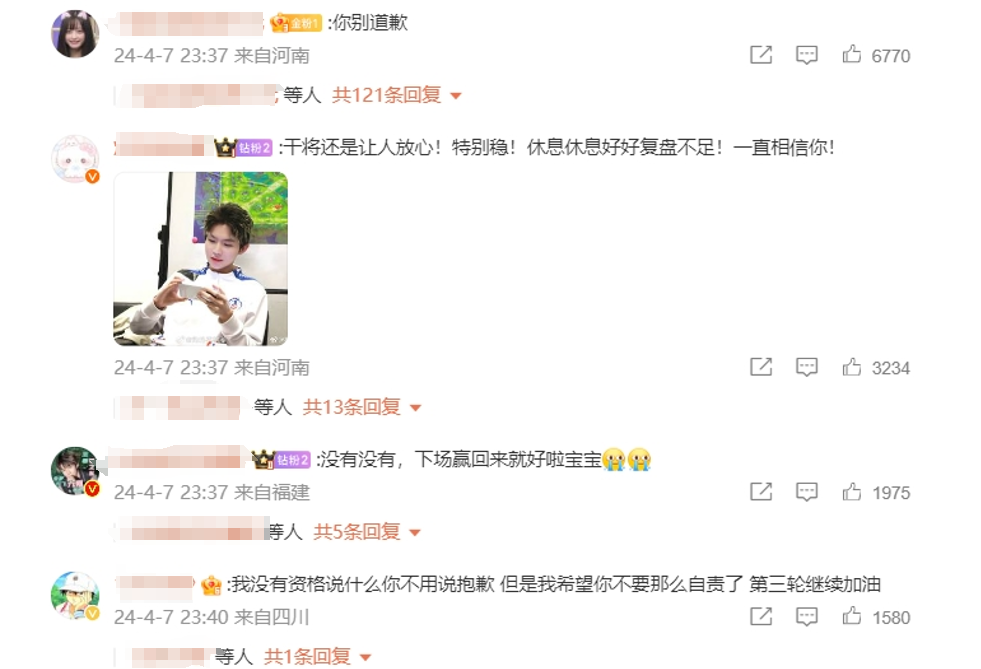Viewport: 981px width, 669px height.
Task: Share the comment from 福建
Action: [761, 492]
